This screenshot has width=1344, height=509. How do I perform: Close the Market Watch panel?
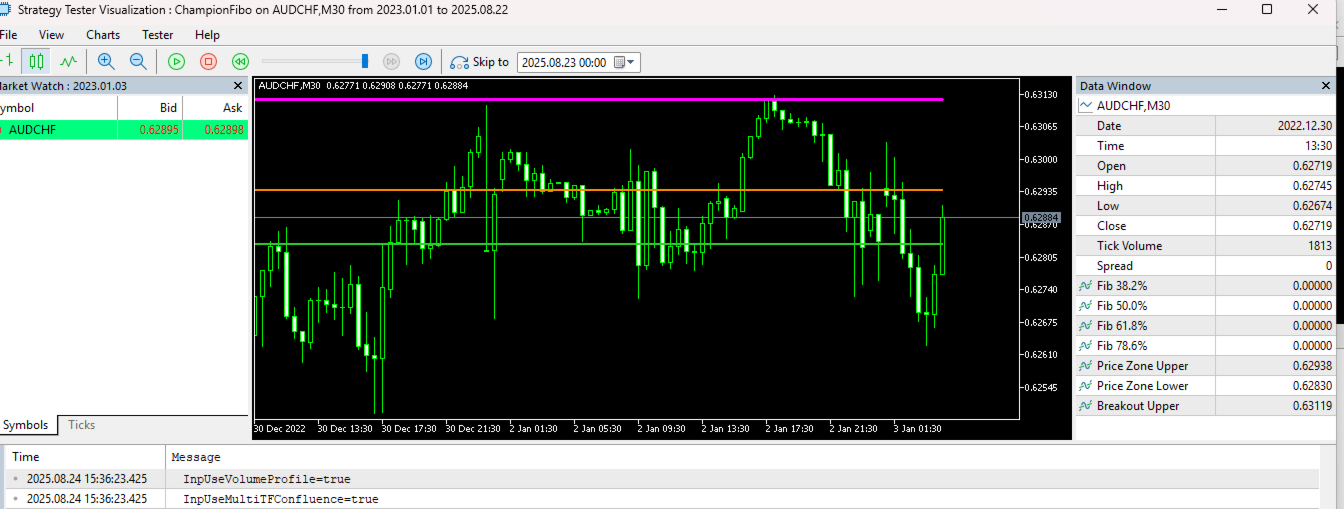[238, 86]
